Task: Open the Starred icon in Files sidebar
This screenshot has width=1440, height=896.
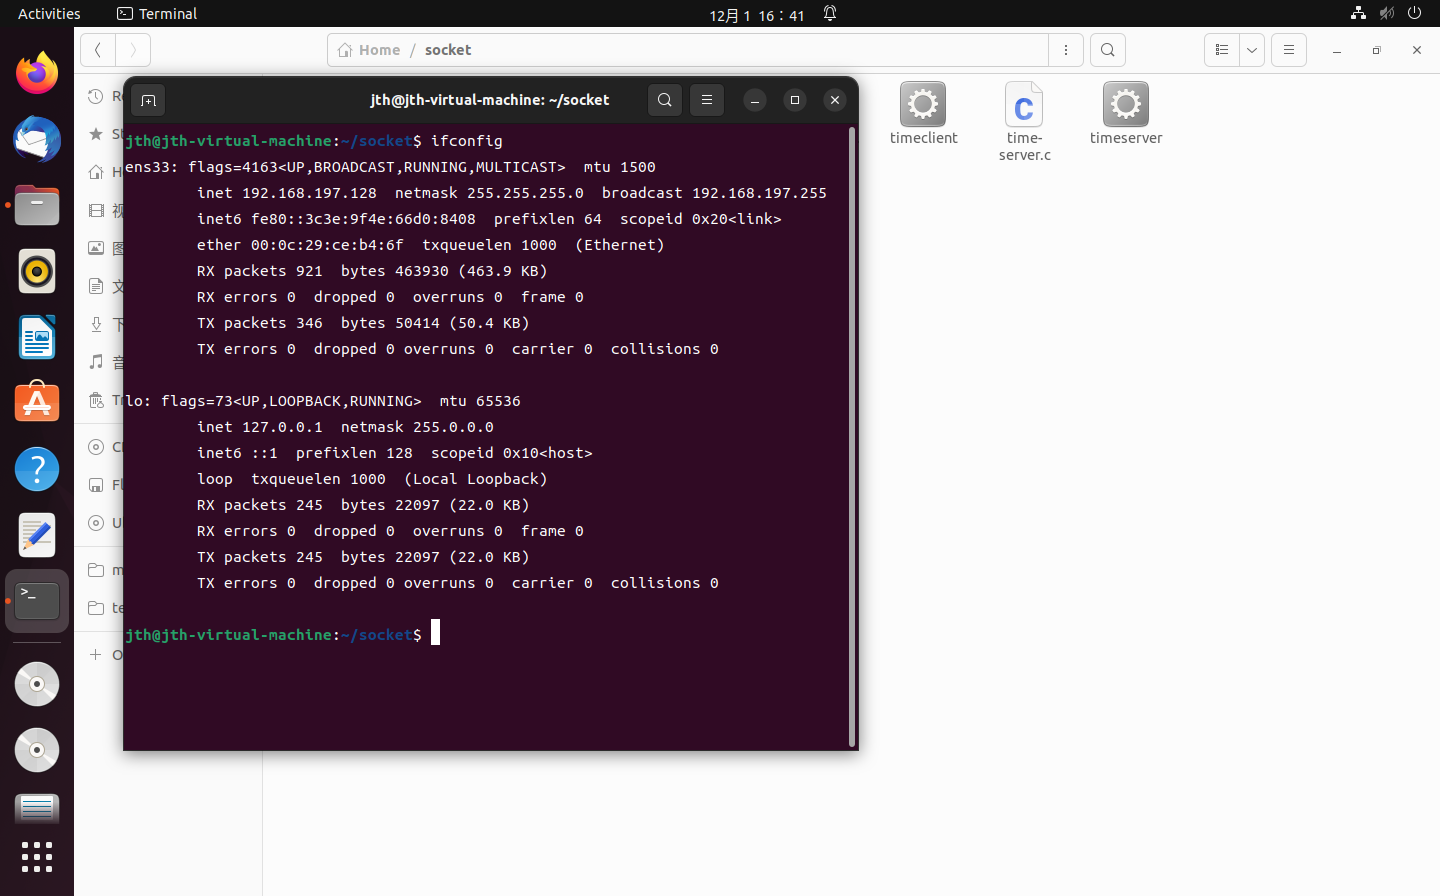Action: (x=96, y=134)
